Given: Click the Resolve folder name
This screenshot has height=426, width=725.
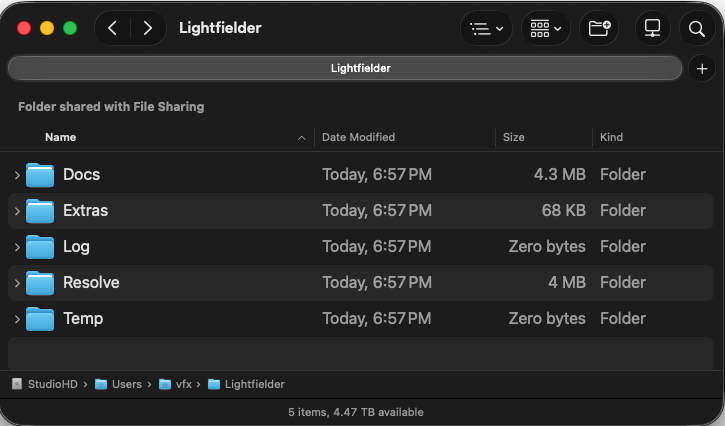Looking at the screenshot, I should pos(91,282).
